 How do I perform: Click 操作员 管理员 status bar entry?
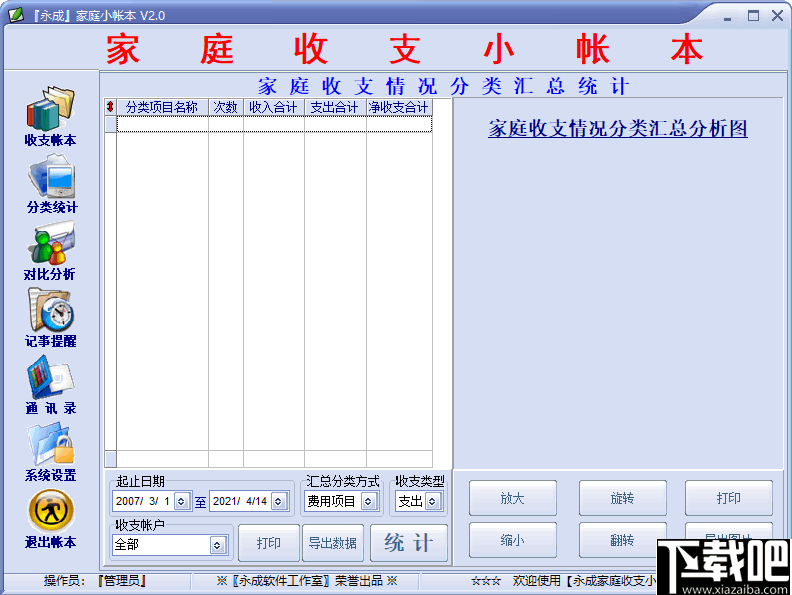95,581
